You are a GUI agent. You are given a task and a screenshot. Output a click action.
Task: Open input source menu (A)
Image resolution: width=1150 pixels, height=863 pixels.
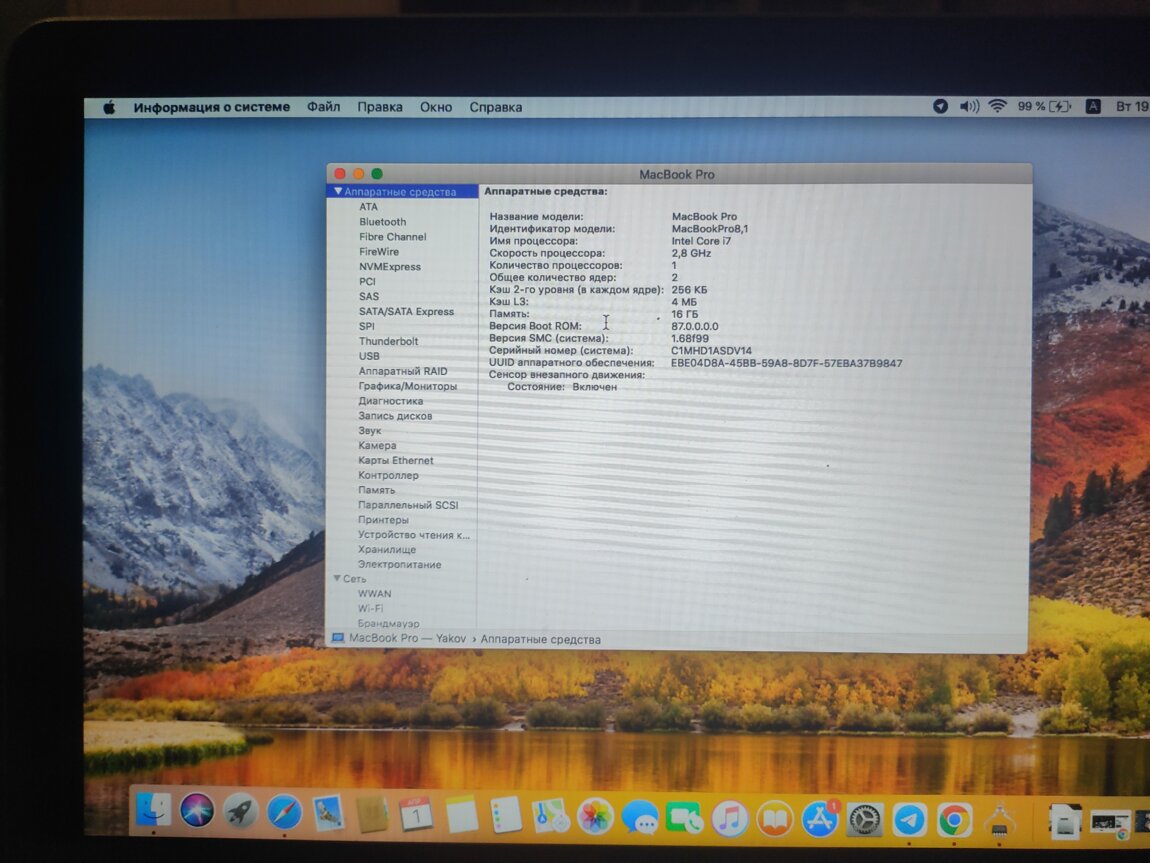[x=1093, y=106]
